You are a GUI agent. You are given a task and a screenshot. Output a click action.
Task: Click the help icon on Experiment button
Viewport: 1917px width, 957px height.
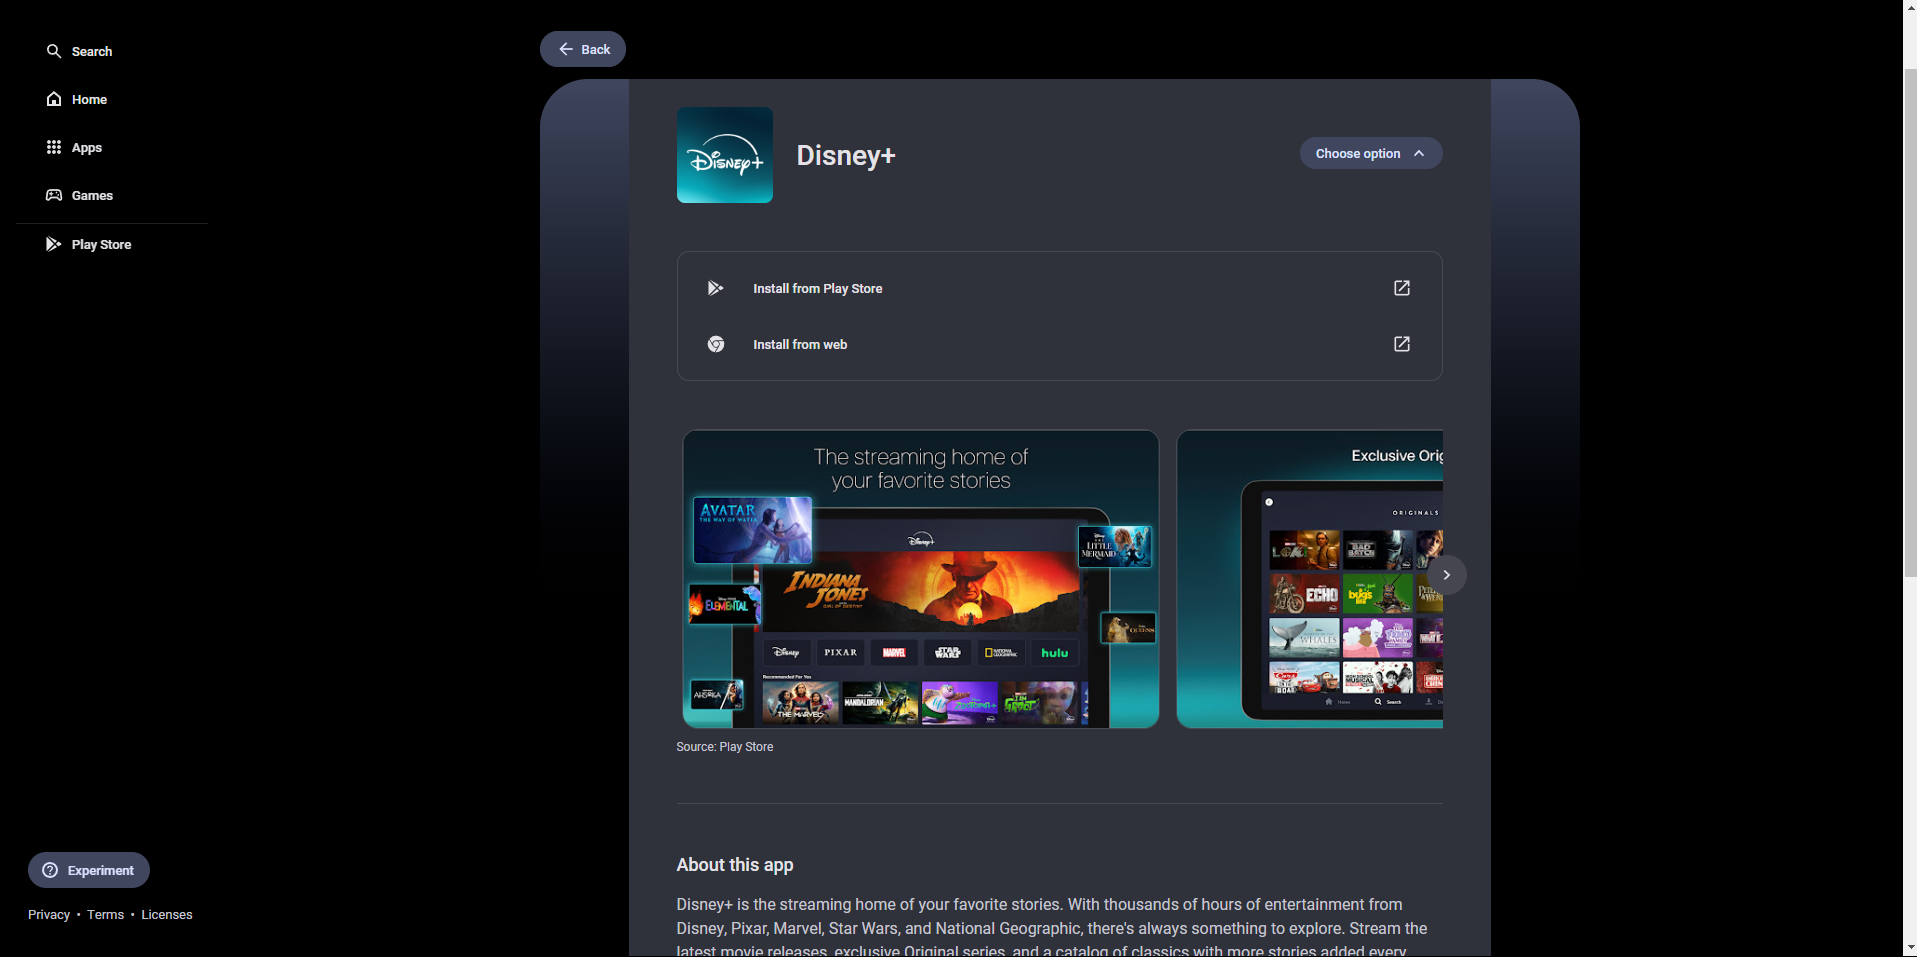(x=50, y=870)
